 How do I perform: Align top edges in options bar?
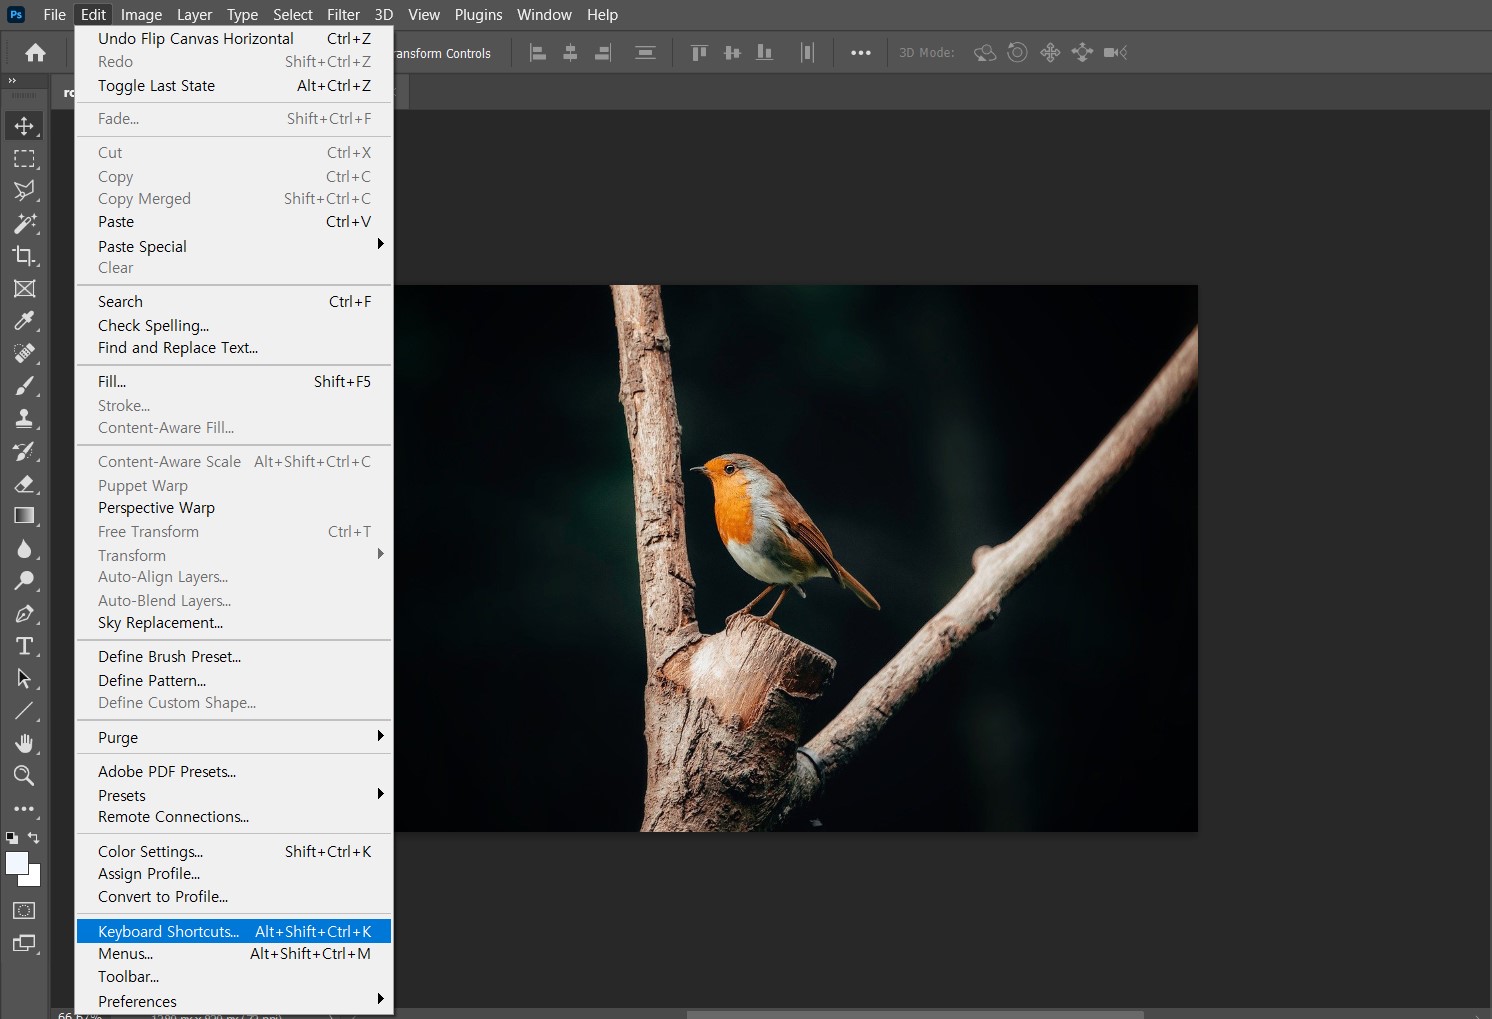coord(699,53)
